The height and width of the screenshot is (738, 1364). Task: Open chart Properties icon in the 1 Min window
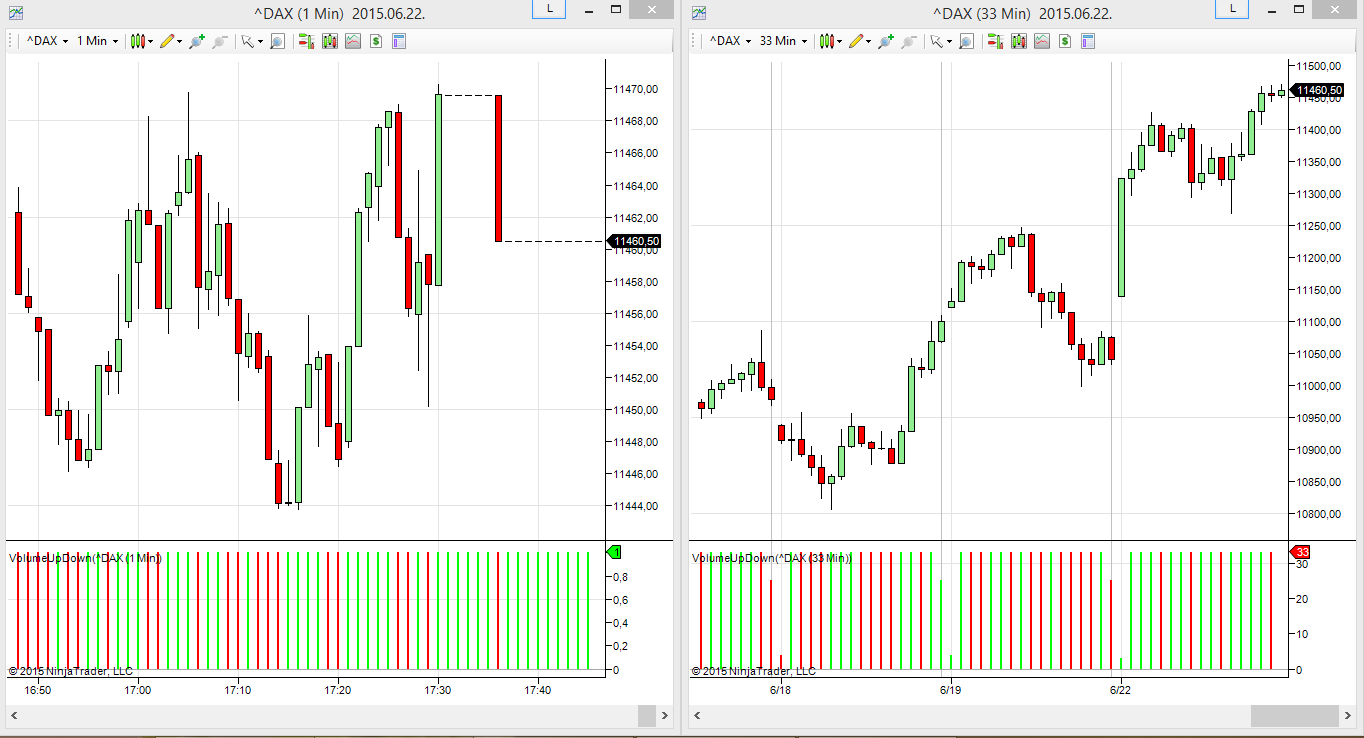coord(399,41)
